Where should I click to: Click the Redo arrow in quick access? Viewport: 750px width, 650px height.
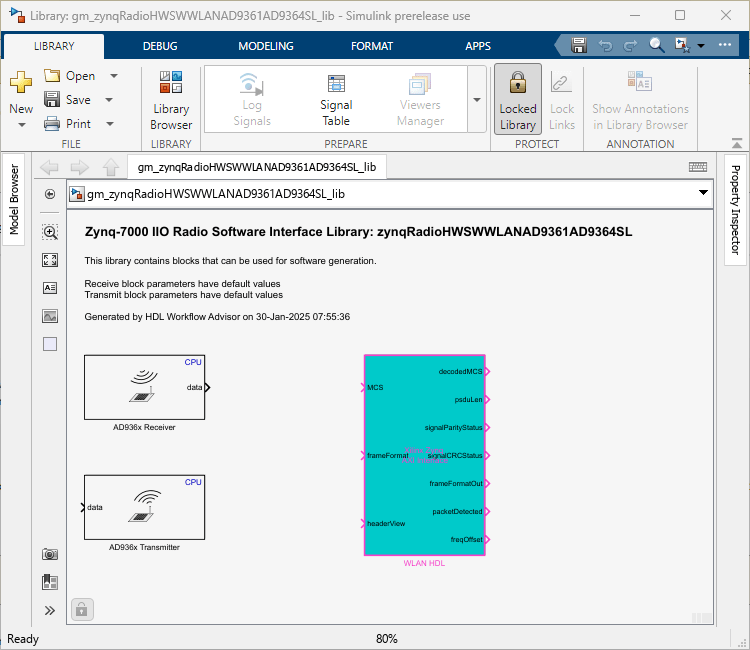630,46
